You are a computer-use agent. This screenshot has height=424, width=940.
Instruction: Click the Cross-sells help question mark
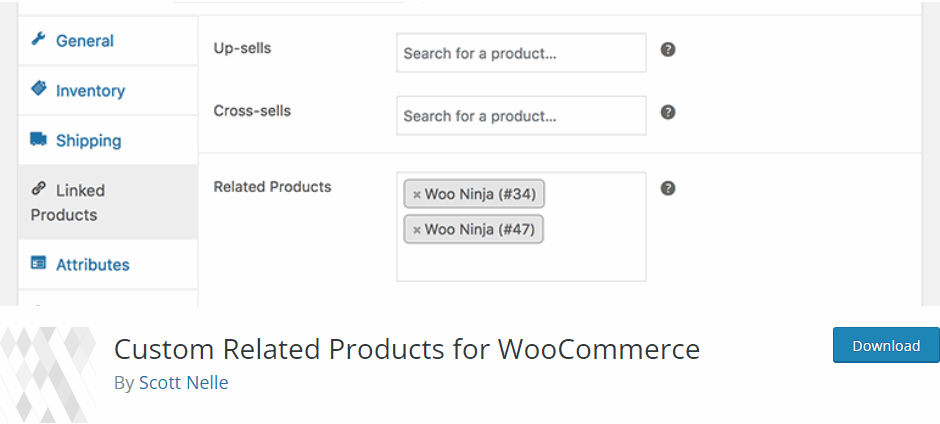point(668,112)
